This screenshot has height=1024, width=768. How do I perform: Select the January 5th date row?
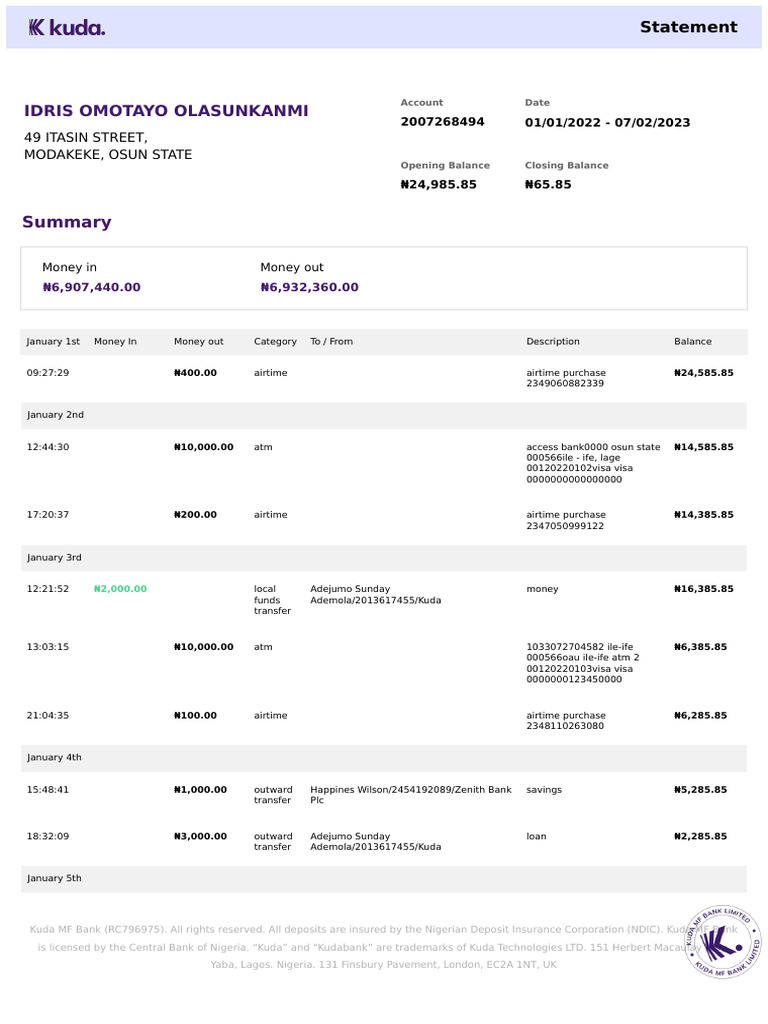pos(55,879)
